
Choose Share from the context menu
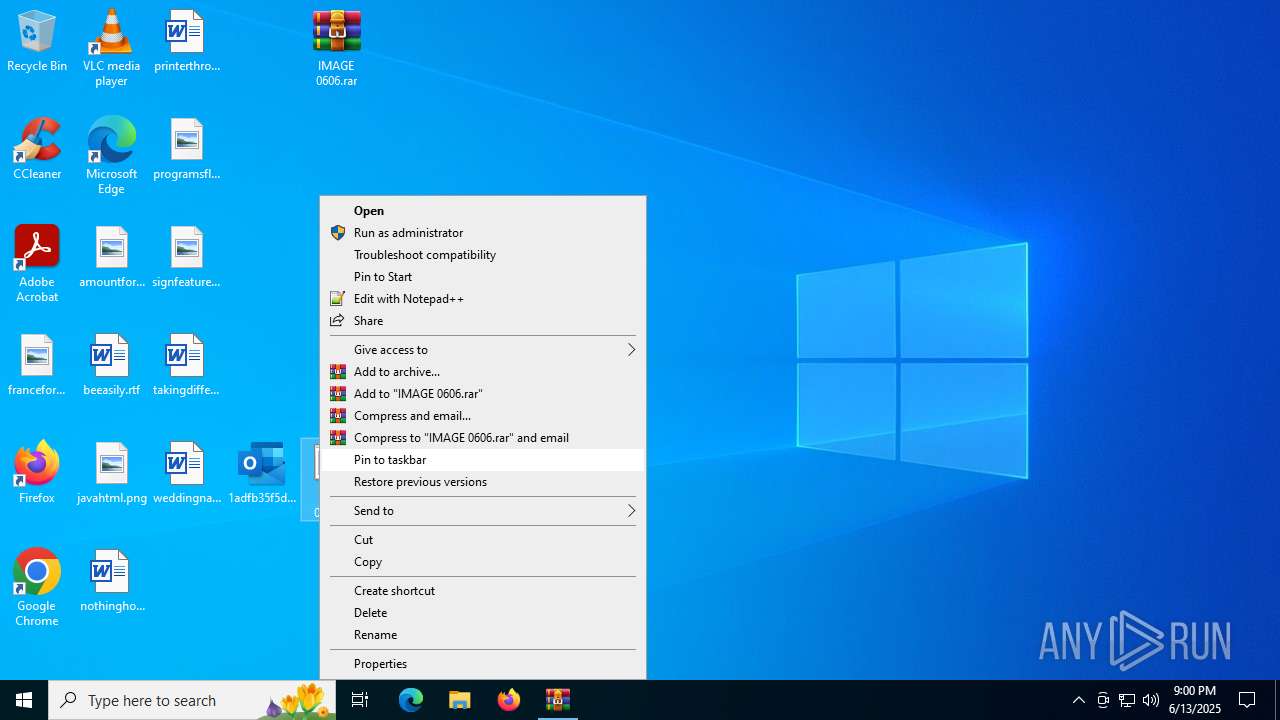pos(483,321)
